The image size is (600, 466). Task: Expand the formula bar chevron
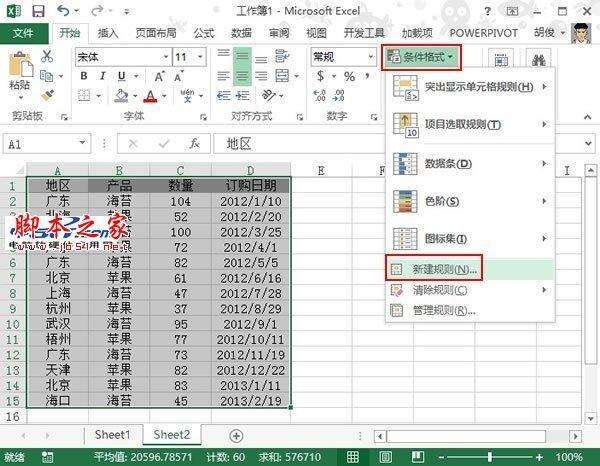tap(589, 143)
